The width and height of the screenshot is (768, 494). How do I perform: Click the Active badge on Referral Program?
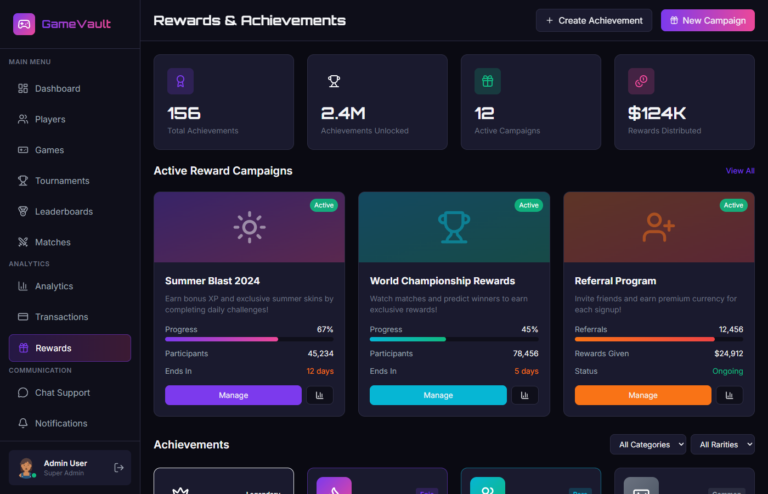(x=733, y=205)
